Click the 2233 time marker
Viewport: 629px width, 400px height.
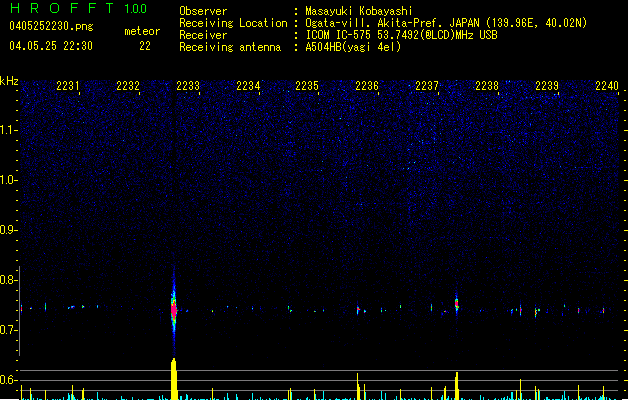click(x=188, y=86)
